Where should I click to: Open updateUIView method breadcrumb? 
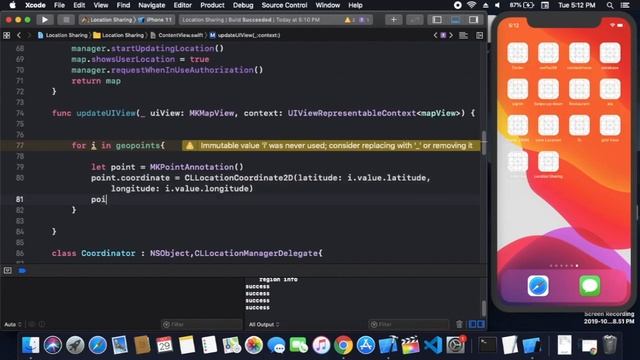pos(245,36)
